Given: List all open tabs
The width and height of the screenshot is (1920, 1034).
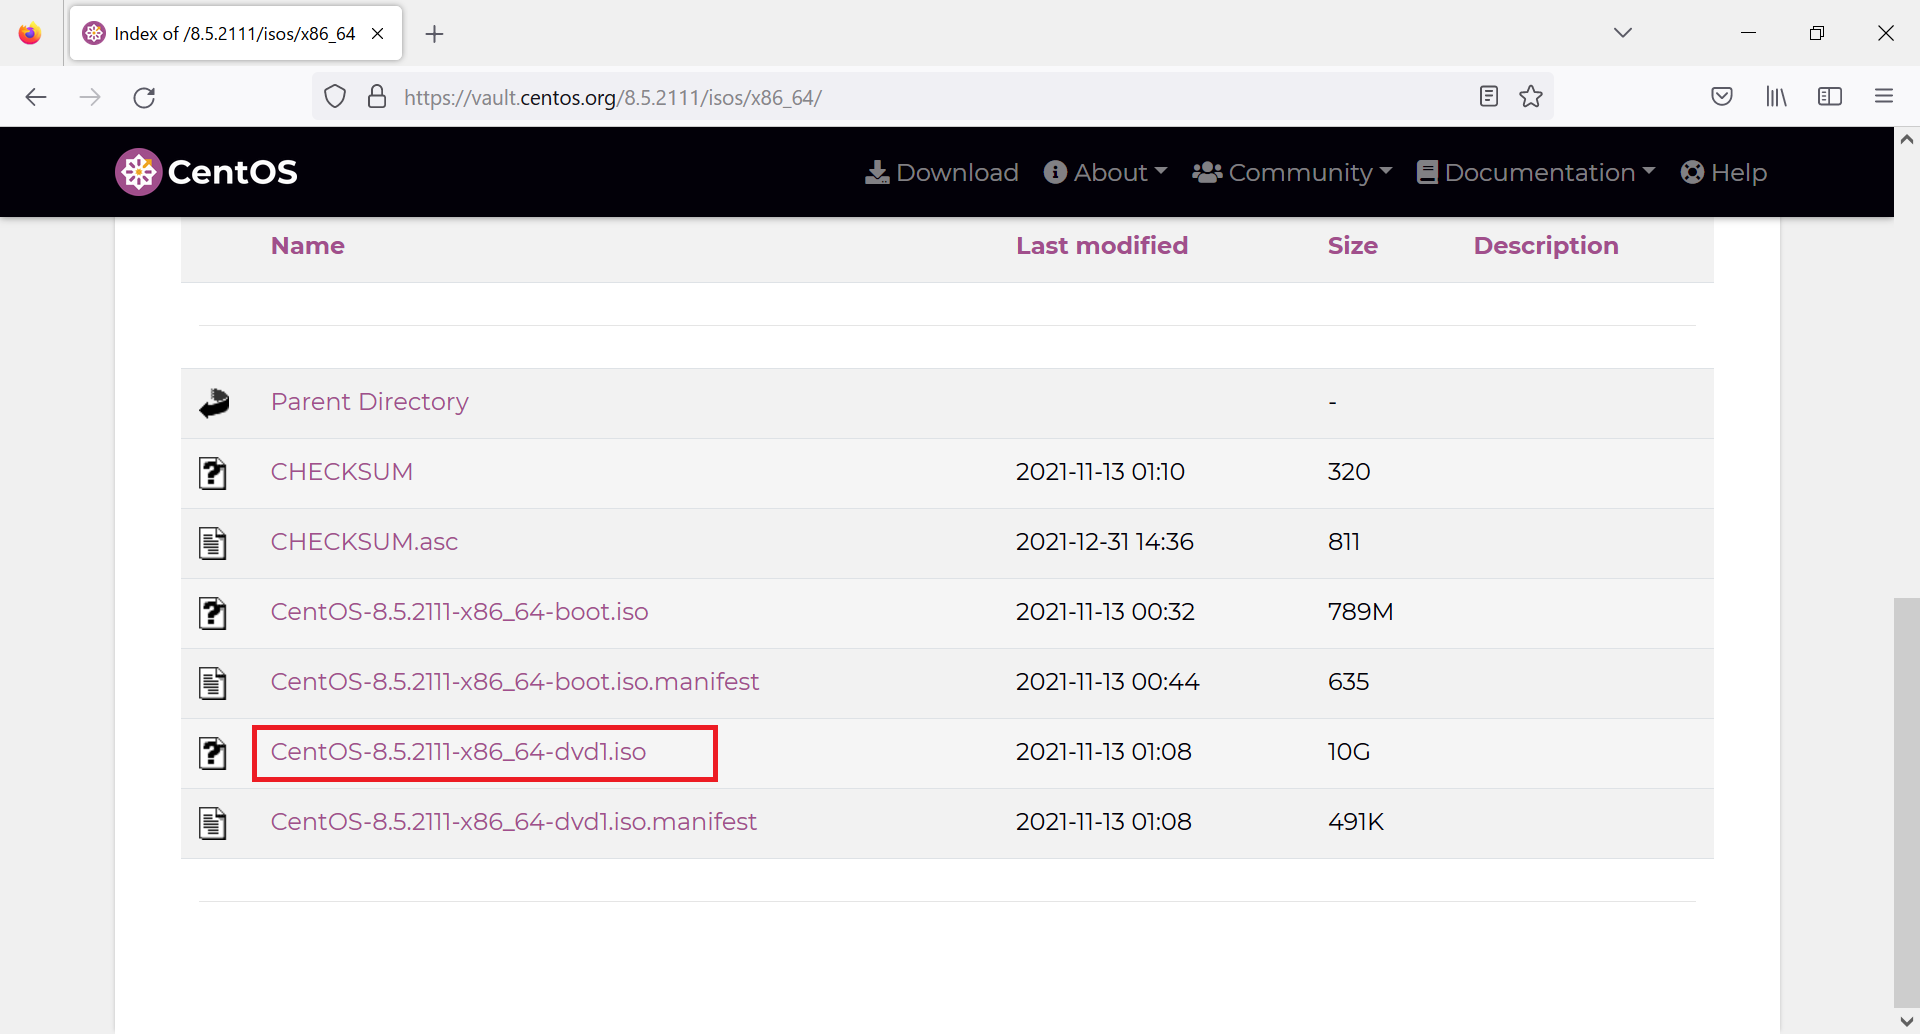Looking at the screenshot, I should click(x=1623, y=33).
